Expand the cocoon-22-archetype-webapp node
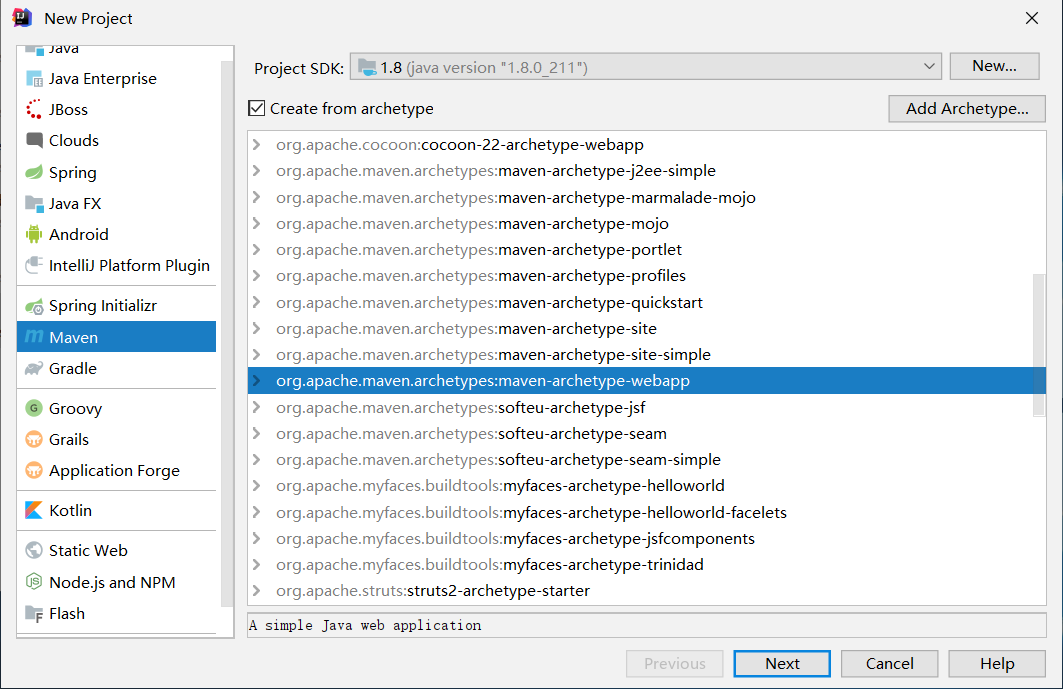Viewport: 1063px width, 689px height. tap(256, 144)
